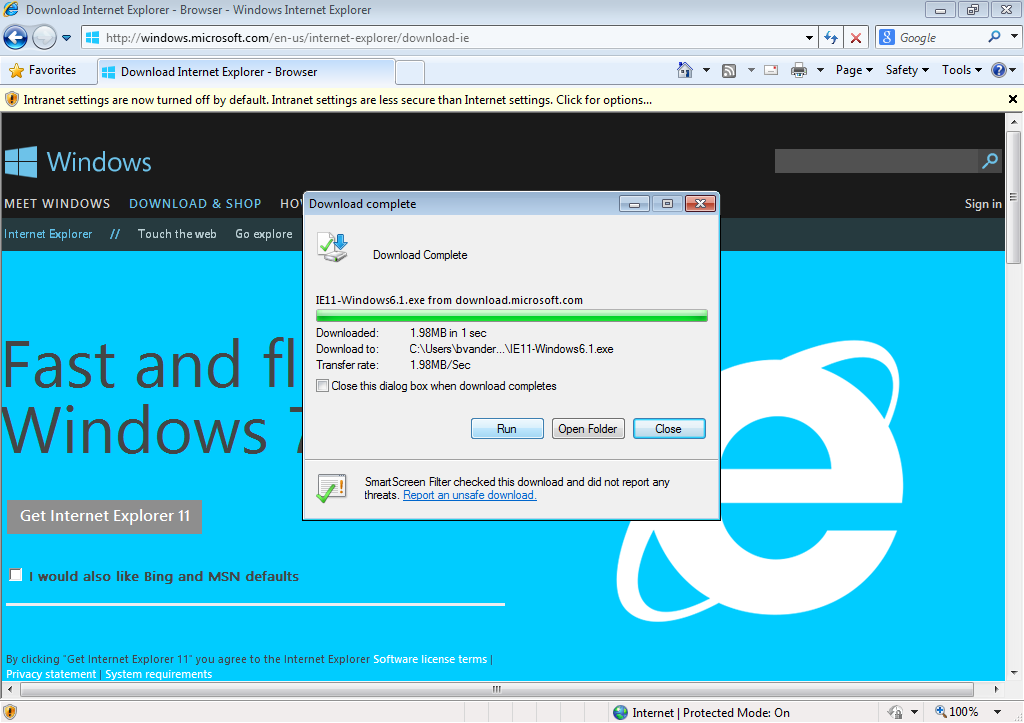1024x723 pixels.
Task: Open the Page menu
Action: point(854,70)
